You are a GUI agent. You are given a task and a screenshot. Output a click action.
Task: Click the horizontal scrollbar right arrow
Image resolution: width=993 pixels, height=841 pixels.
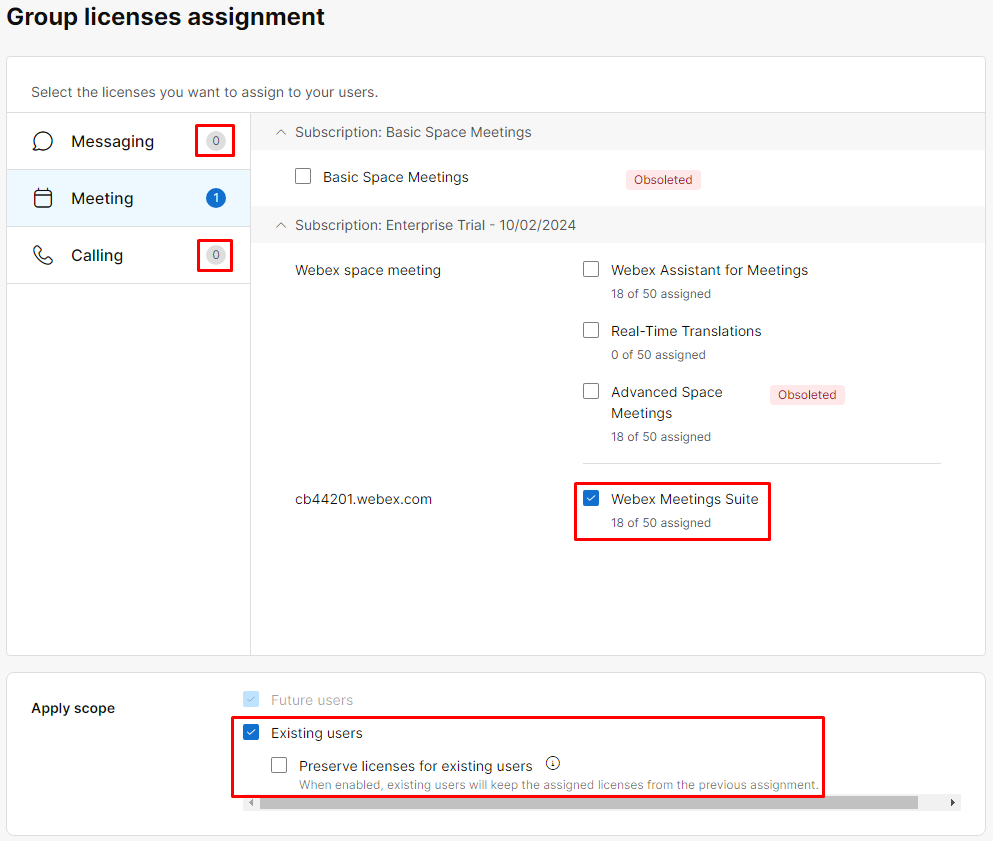(953, 802)
